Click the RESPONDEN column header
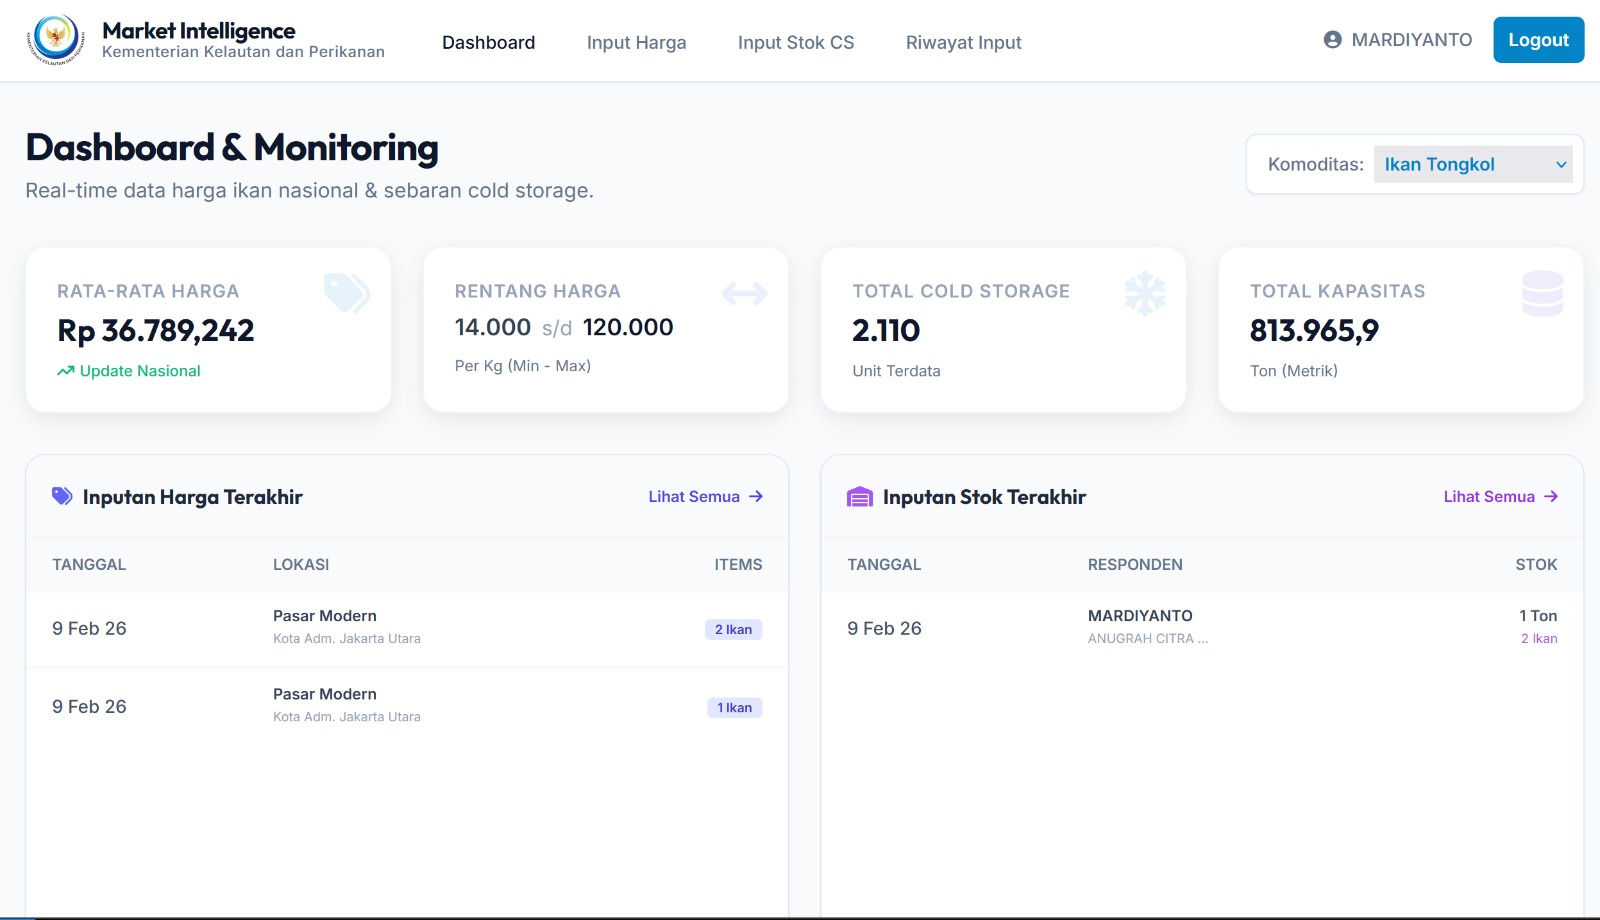 pos(1135,565)
